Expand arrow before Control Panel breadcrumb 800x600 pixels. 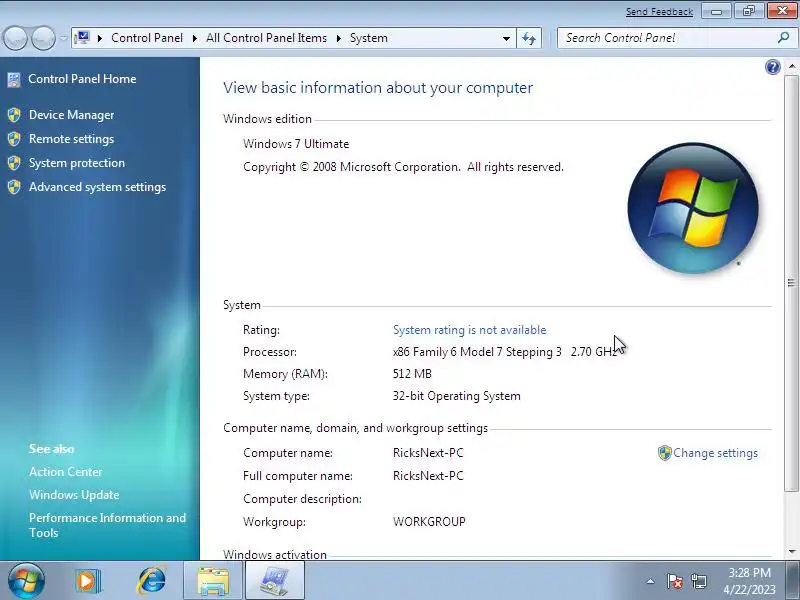[x=100, y=38]
